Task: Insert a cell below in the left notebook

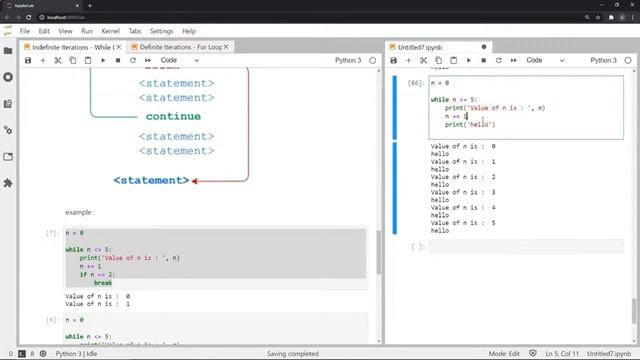Action: (x=43, y=60)
